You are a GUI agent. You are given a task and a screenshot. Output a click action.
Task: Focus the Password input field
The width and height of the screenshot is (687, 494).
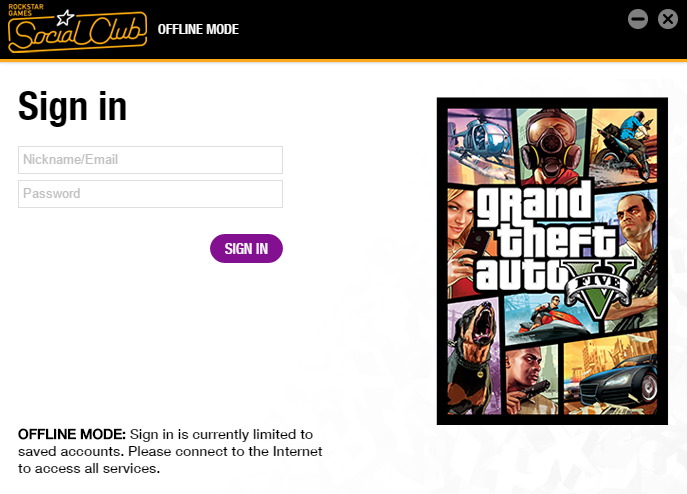[x=150, y=194]
